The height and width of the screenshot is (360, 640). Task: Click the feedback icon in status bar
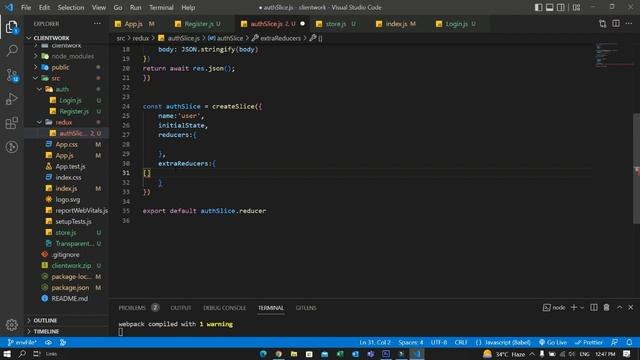click(x=614, y=342)
